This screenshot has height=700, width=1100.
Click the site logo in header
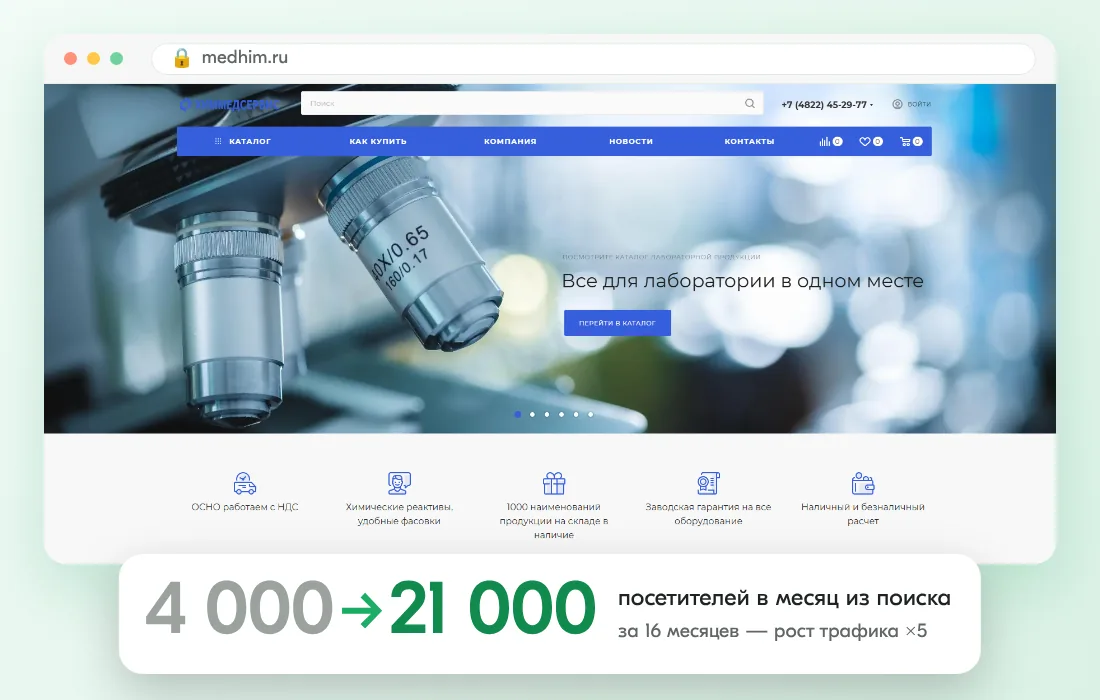[229, 105]
